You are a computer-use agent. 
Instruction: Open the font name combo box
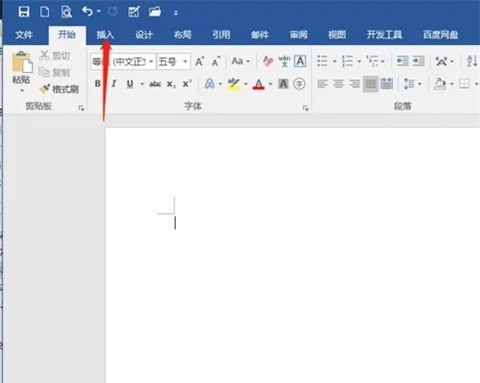123,62
